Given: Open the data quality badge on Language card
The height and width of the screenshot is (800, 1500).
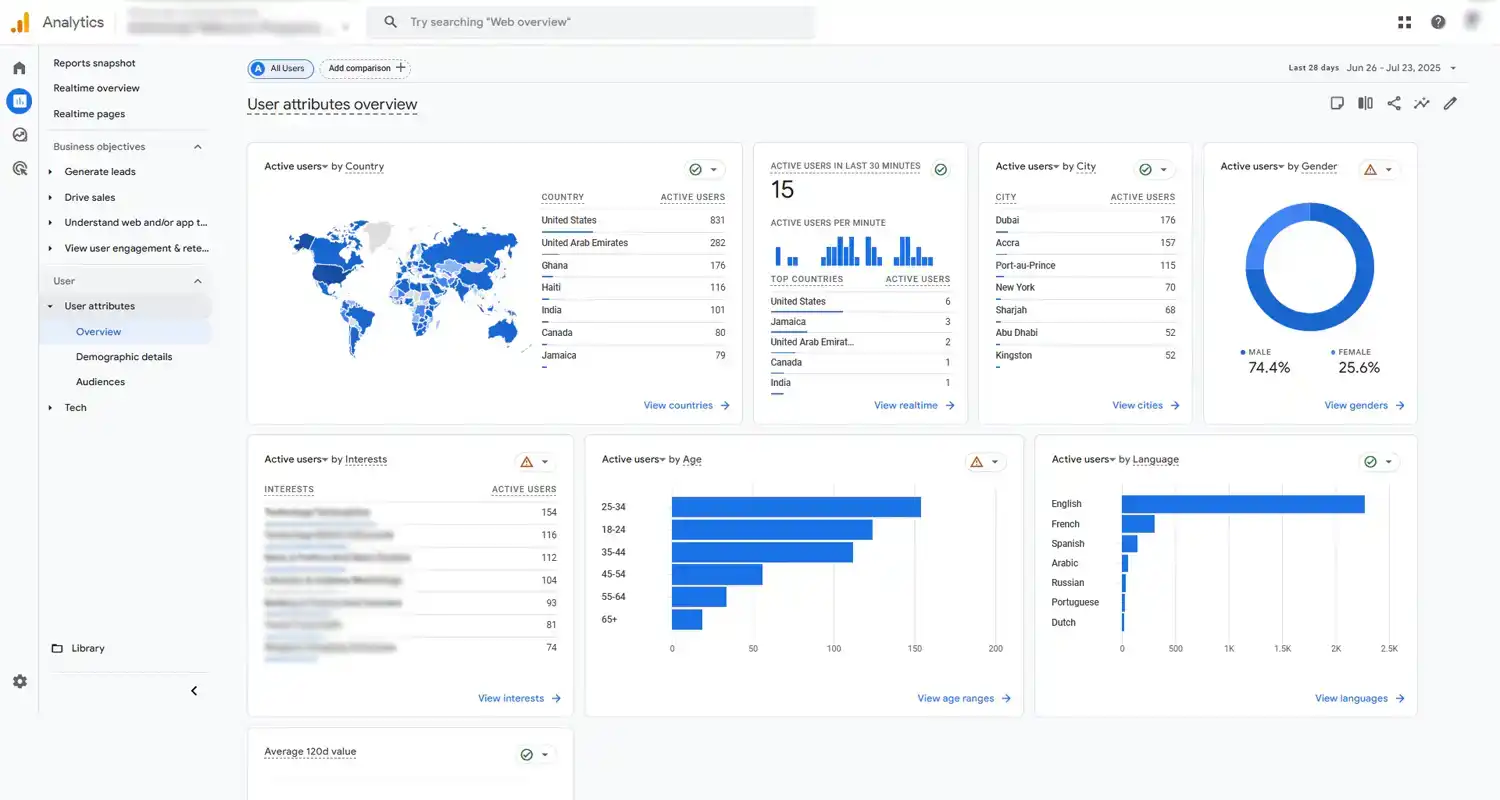Looking at the screenshot, I should pos(1373,461).
